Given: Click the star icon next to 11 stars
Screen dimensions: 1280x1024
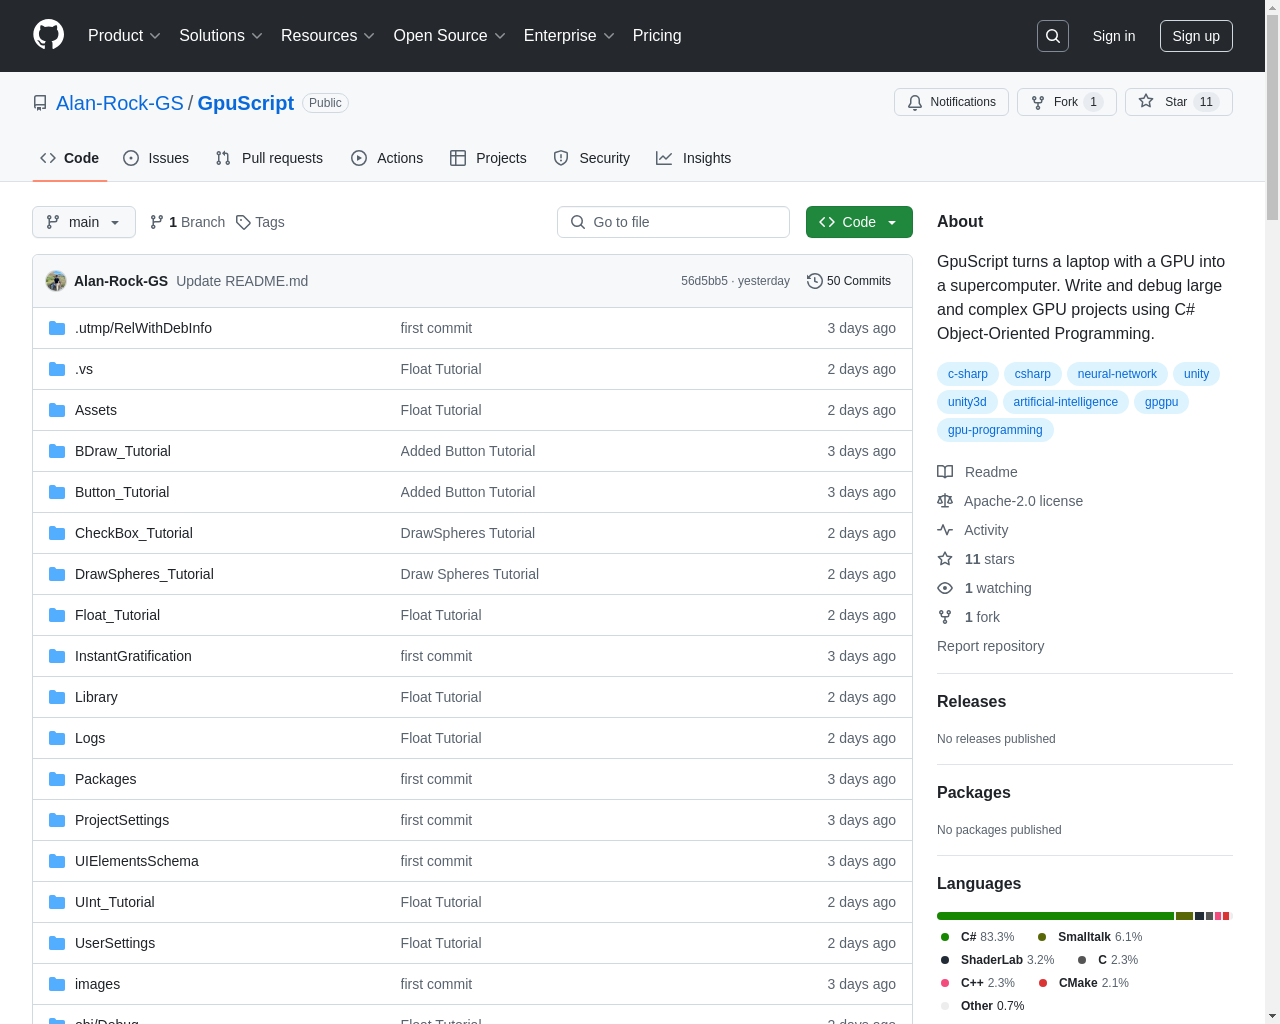Looking at the screenshot, I should tap(945, 559).
